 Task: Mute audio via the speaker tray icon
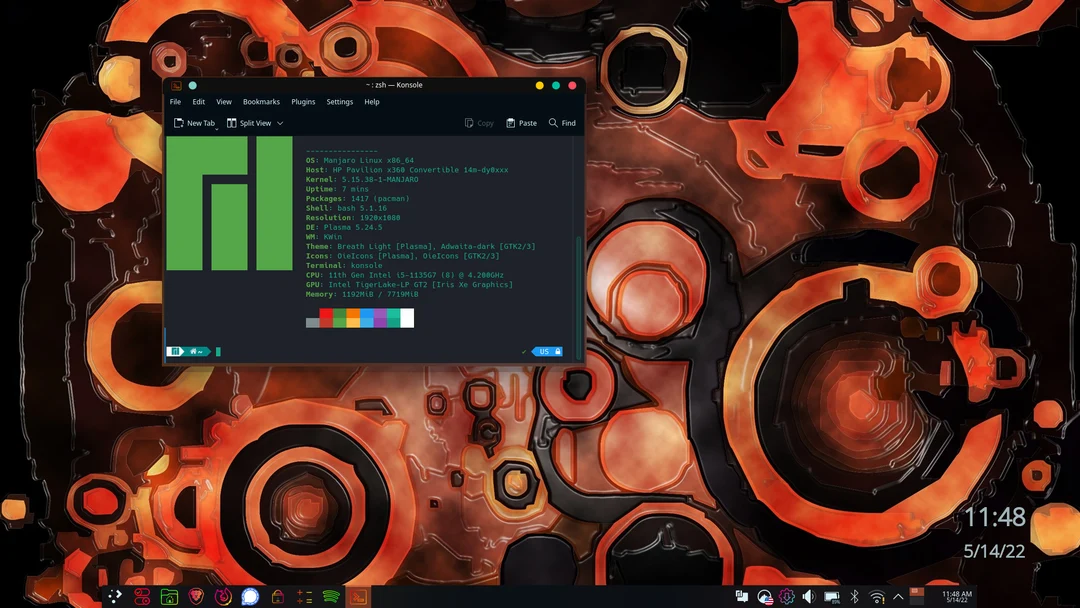(808, 596)
